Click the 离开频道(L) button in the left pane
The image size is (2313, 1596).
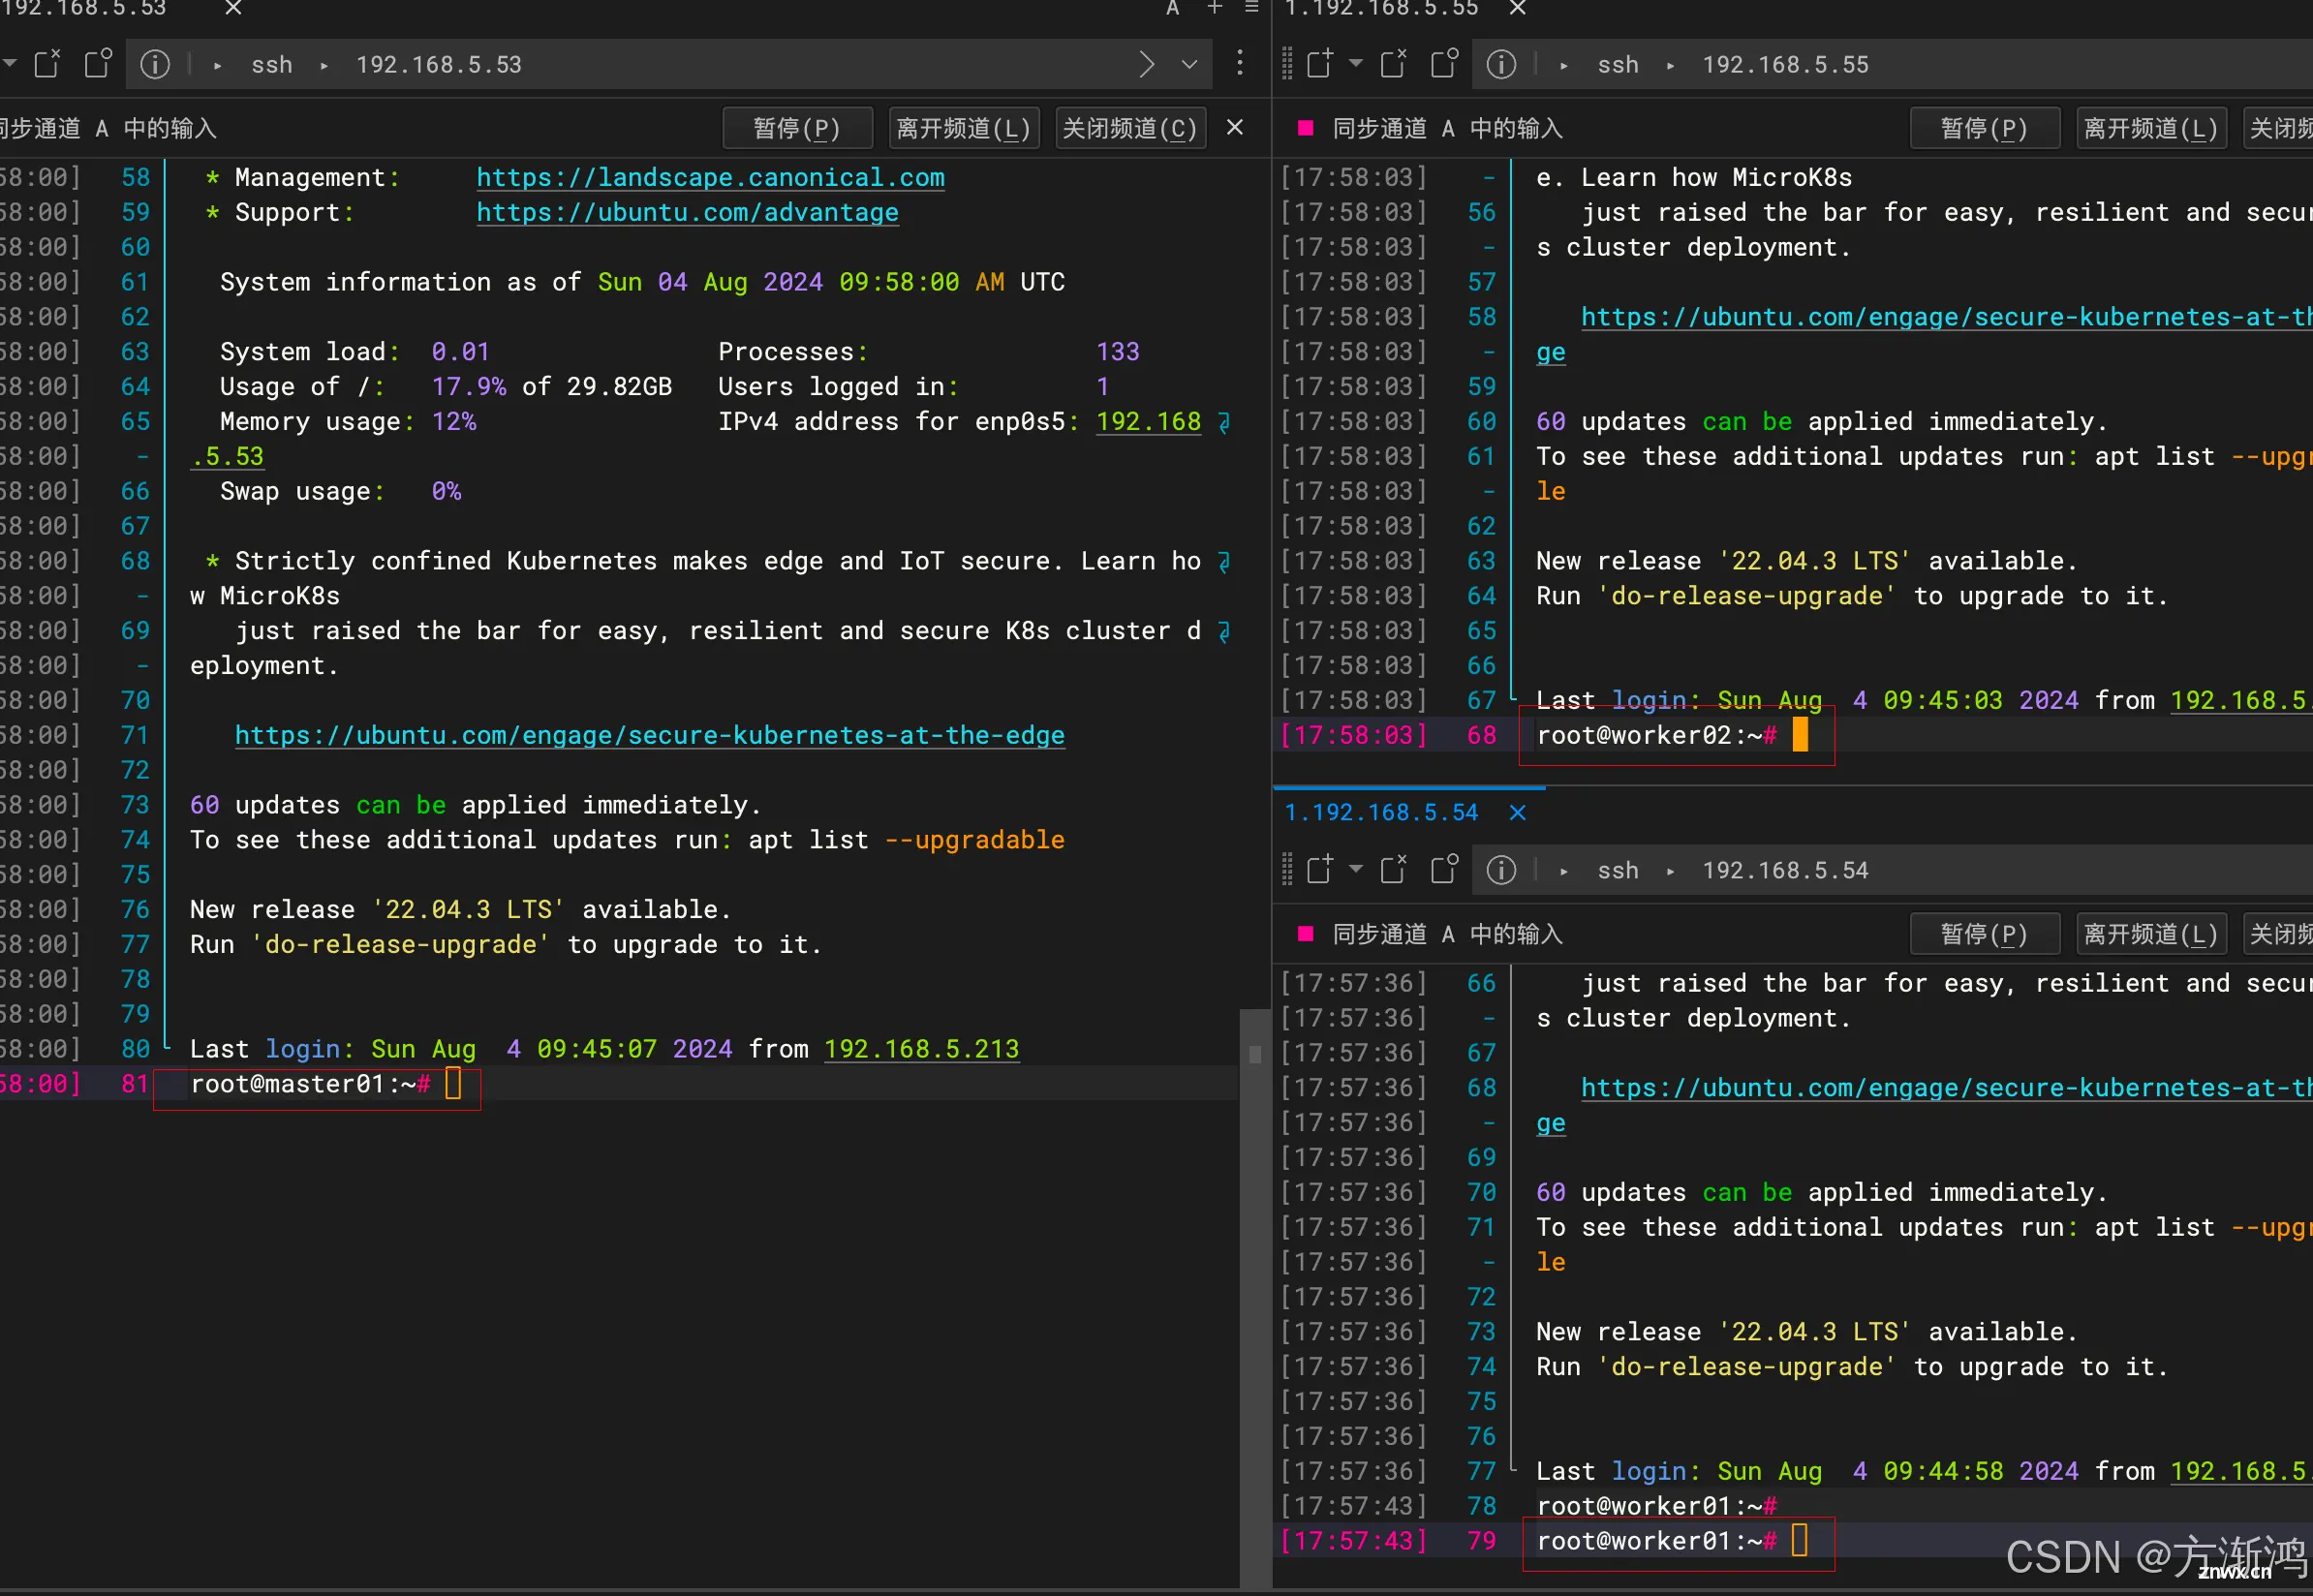coord(963,128)
